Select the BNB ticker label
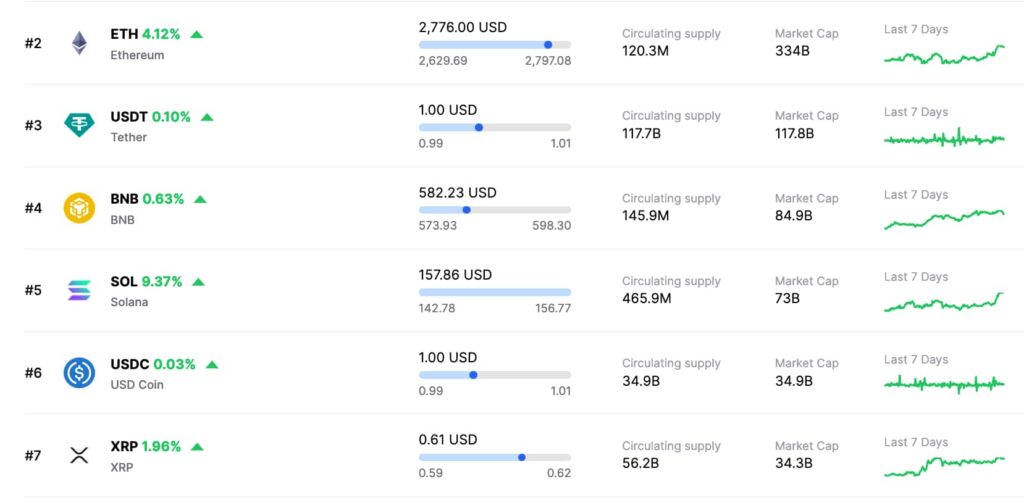Image resolution: width=1024 pixels, height=500 pixels. click(124, 199)
